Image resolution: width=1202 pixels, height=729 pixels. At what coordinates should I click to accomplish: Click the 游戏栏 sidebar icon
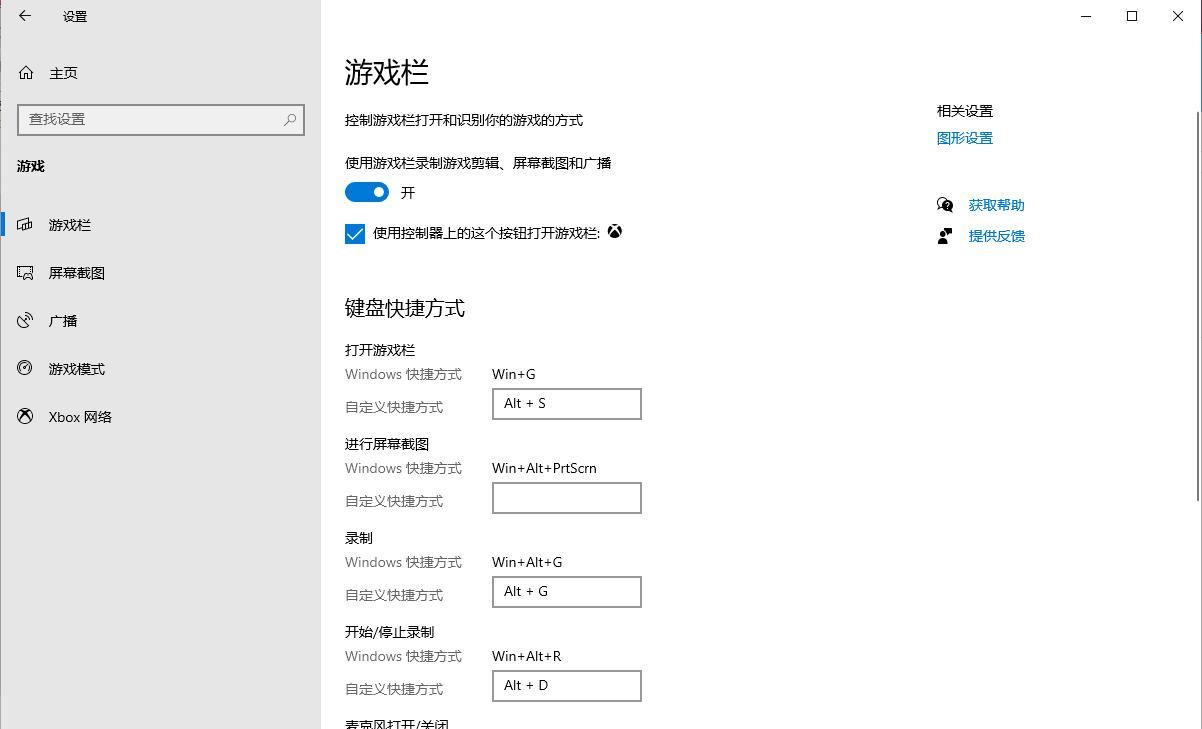tap(26, 225)
